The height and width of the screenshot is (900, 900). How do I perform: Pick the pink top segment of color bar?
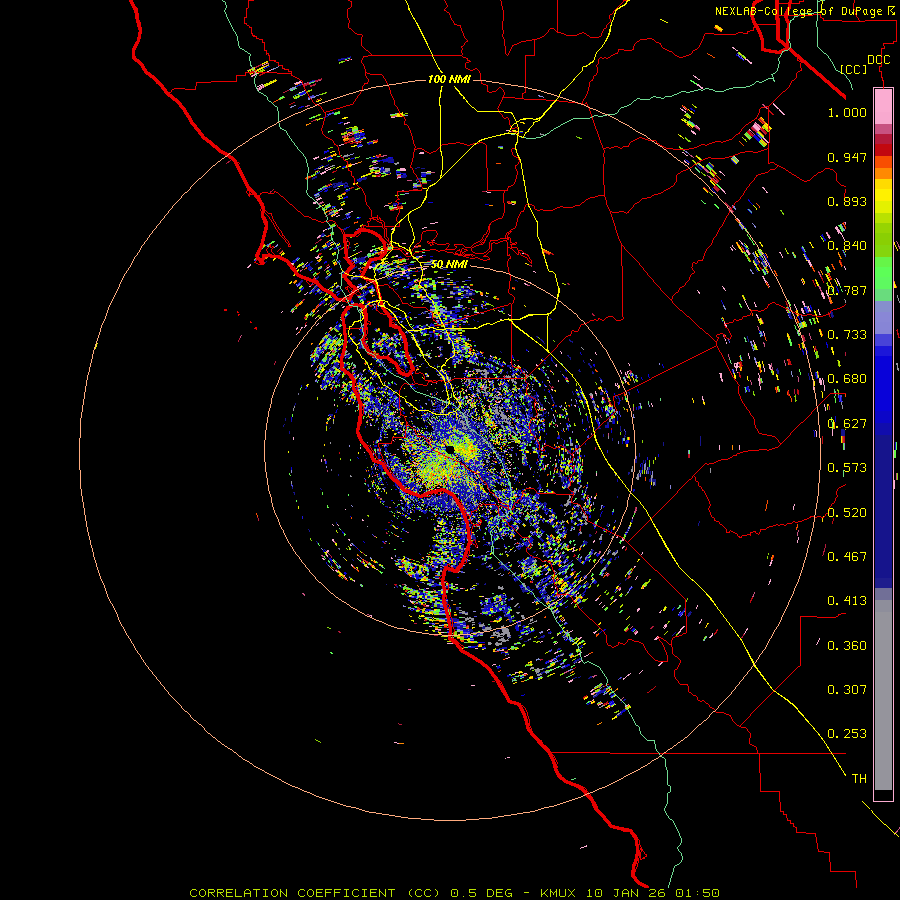pyautogui.click(x=883, y=107)
